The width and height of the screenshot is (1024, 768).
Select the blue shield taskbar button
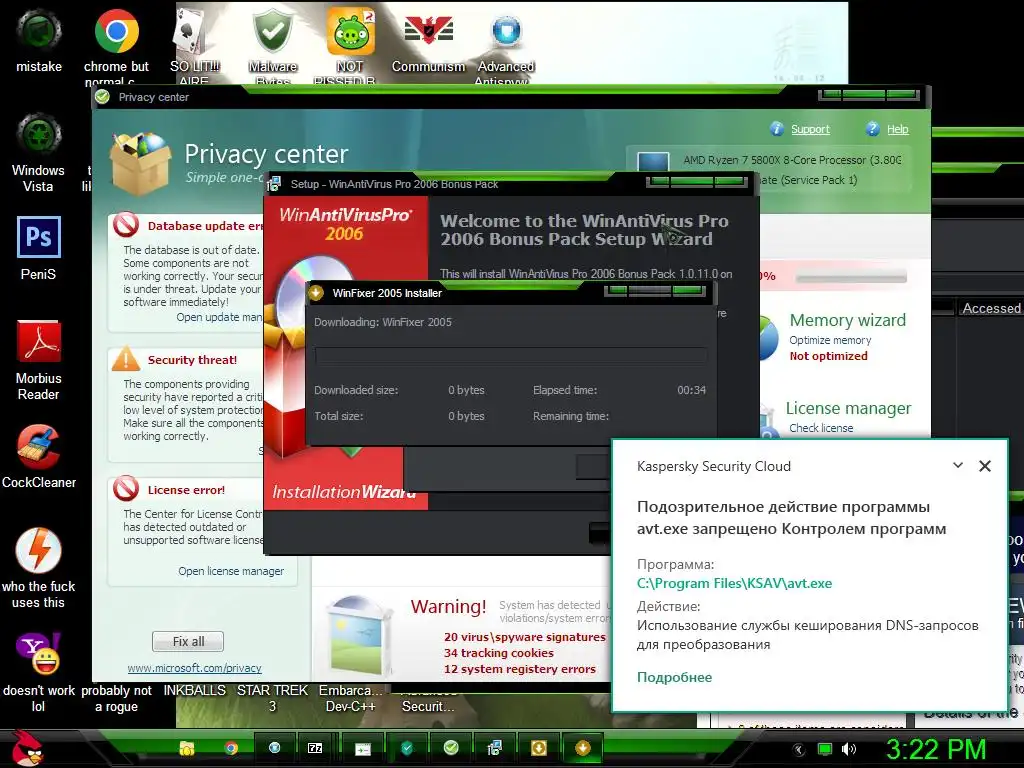point(406,748)
